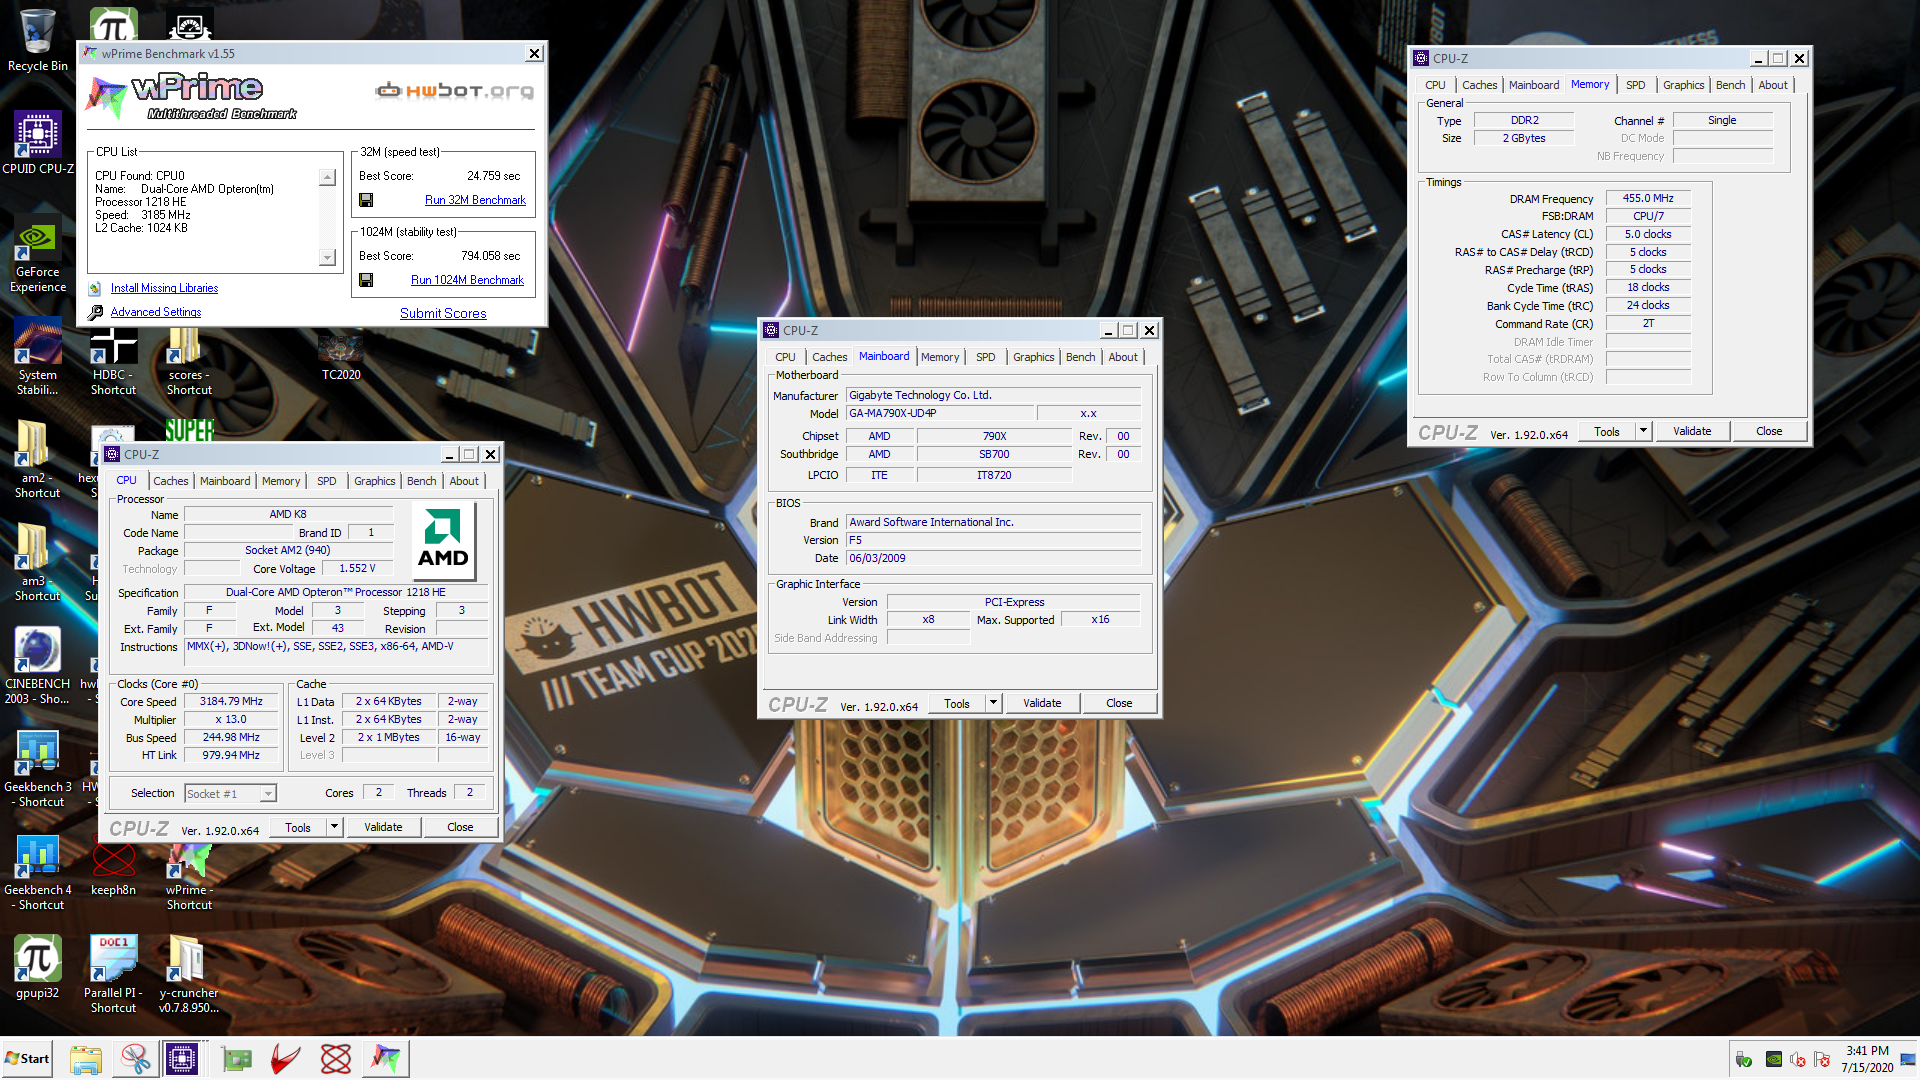Open Bench tab in Mainboard window
The height and width of the screenshot is (1080, 1920).
pos(1080,357)
